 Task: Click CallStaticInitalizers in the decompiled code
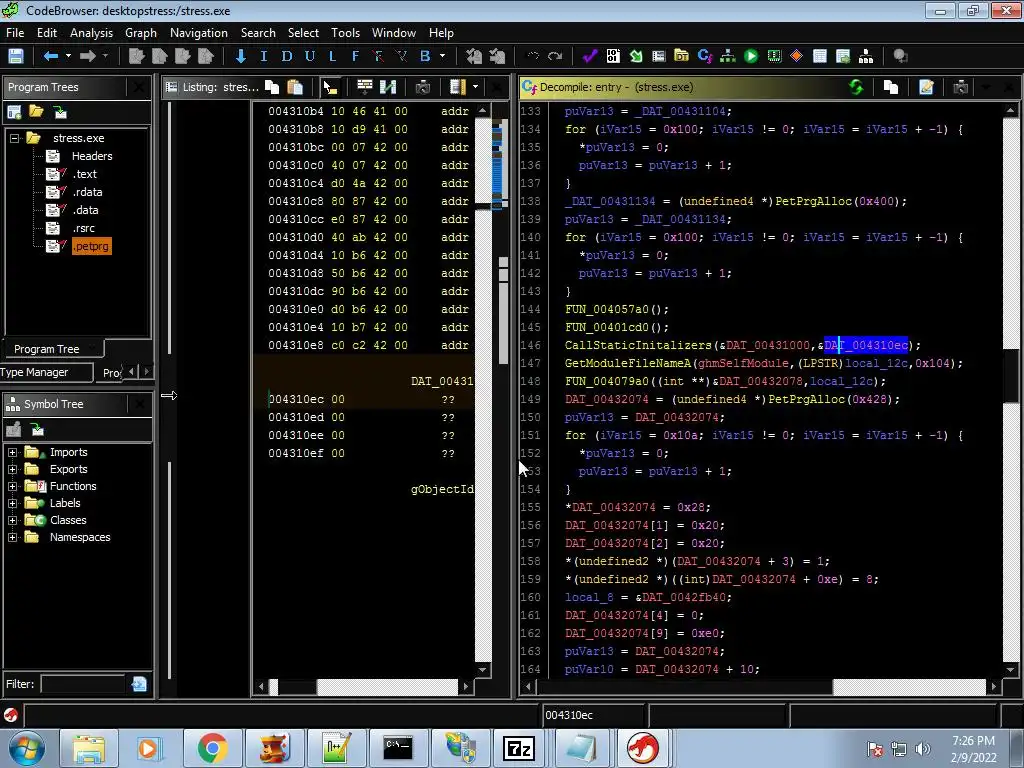[x=638, y=345]
